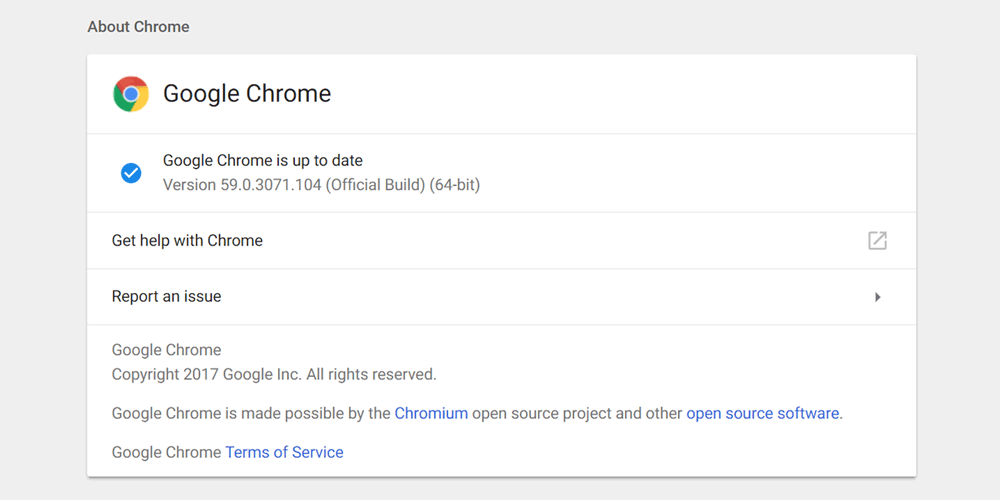Open the Chromium project link

pos(431,413)
